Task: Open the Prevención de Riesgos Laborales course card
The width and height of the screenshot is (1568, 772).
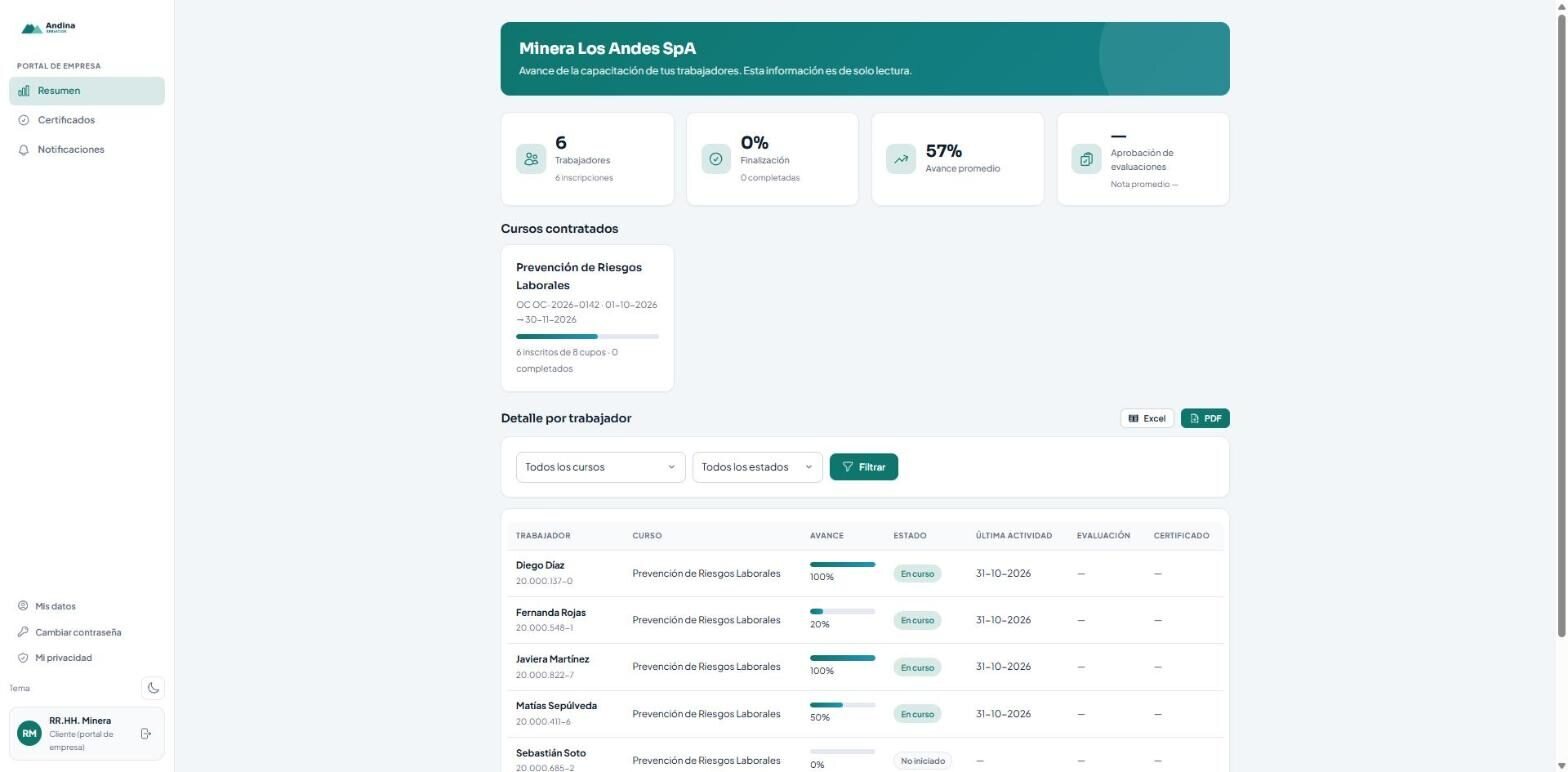Action: point(587,318)
